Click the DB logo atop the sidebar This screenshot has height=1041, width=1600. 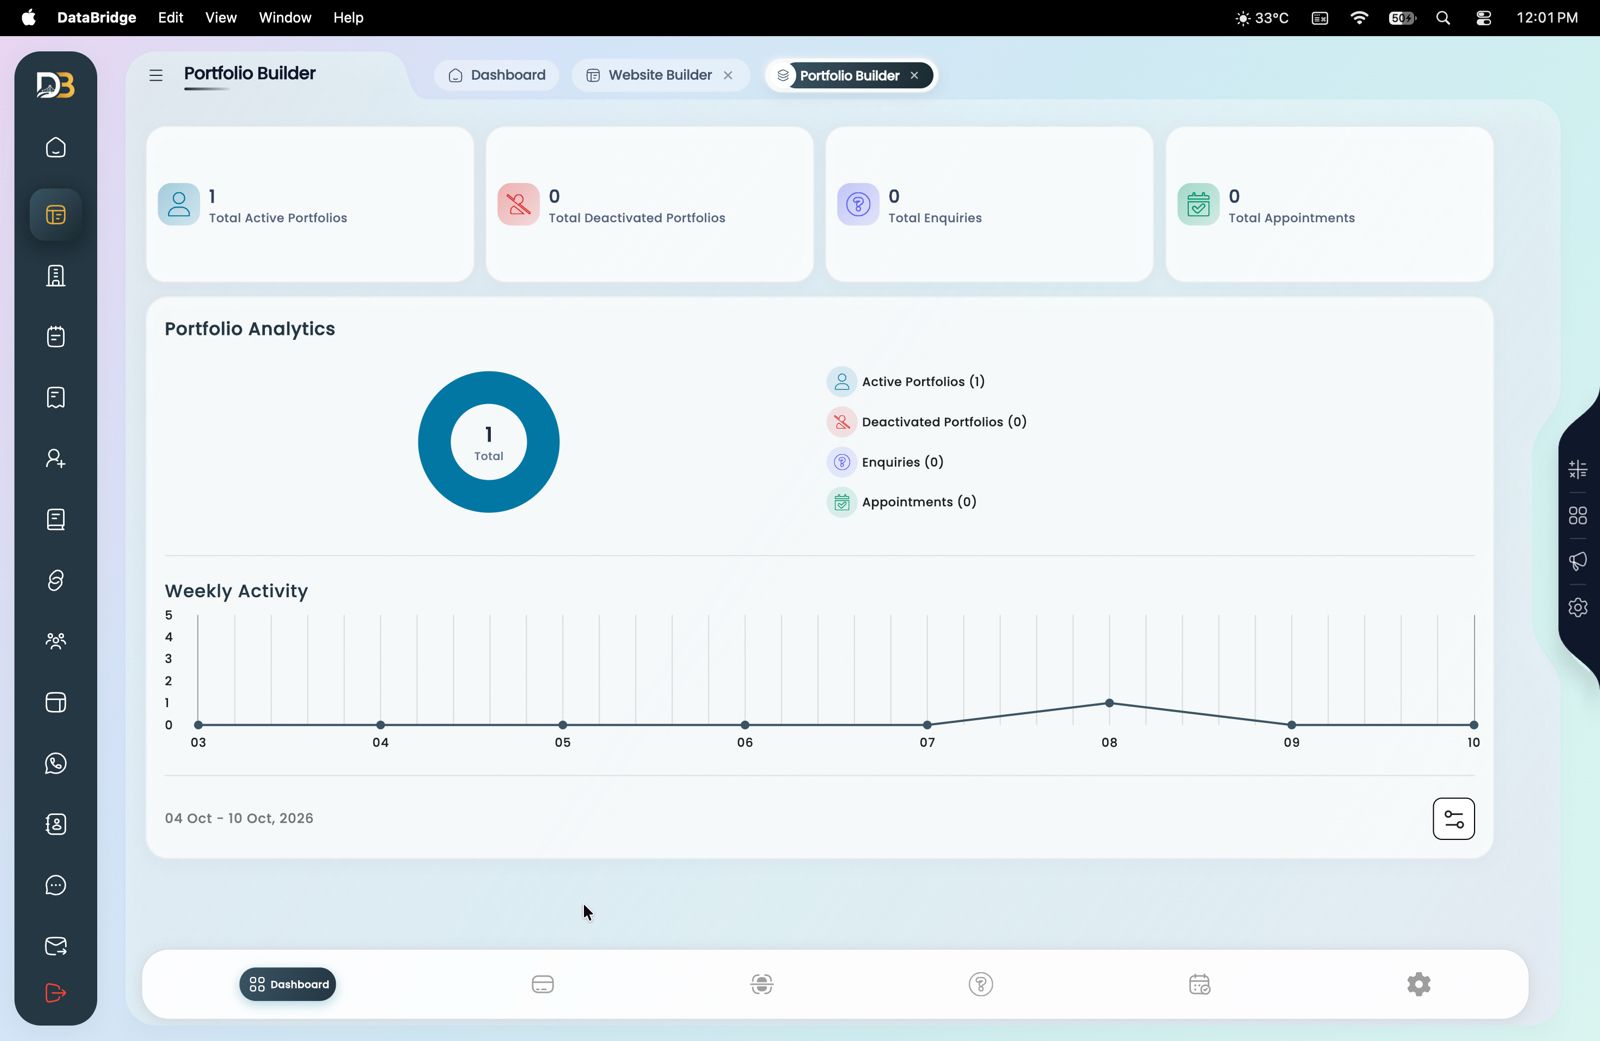pyautogui.click(x=56, y=85)
